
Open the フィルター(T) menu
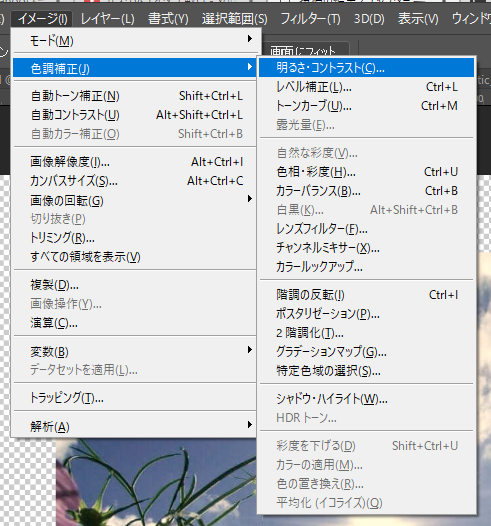[310, 19]
